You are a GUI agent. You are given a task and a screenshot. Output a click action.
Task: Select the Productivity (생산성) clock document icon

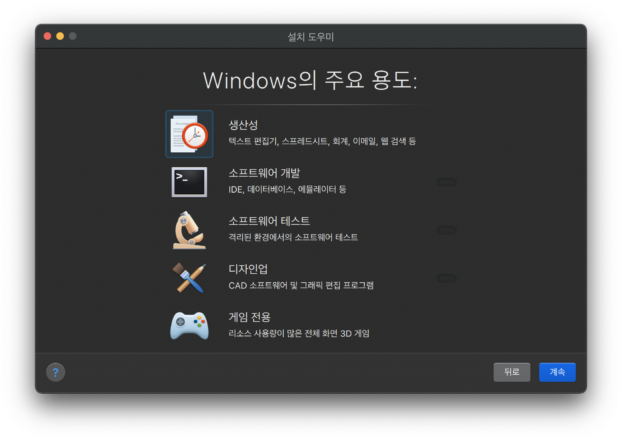coord(189,134)
